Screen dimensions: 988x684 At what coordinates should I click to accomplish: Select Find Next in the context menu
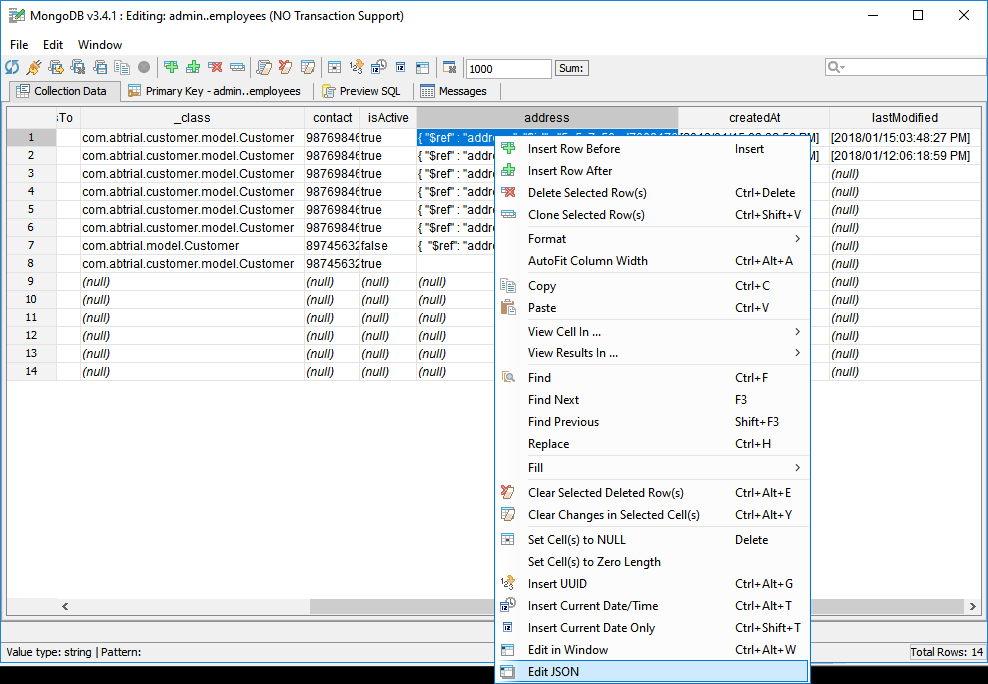click(x=654, y=400)
